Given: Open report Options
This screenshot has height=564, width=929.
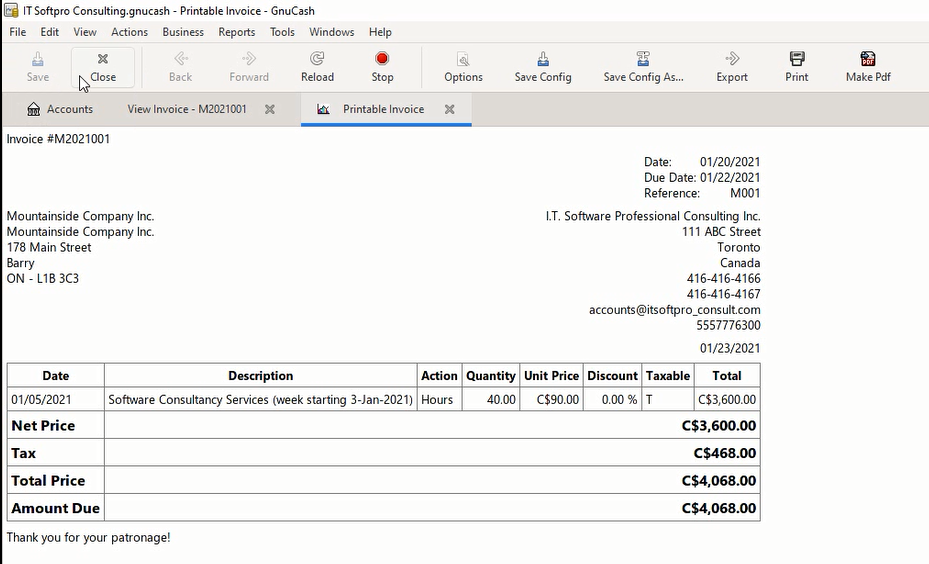Looking at the screenshot, I should [463, 66].
